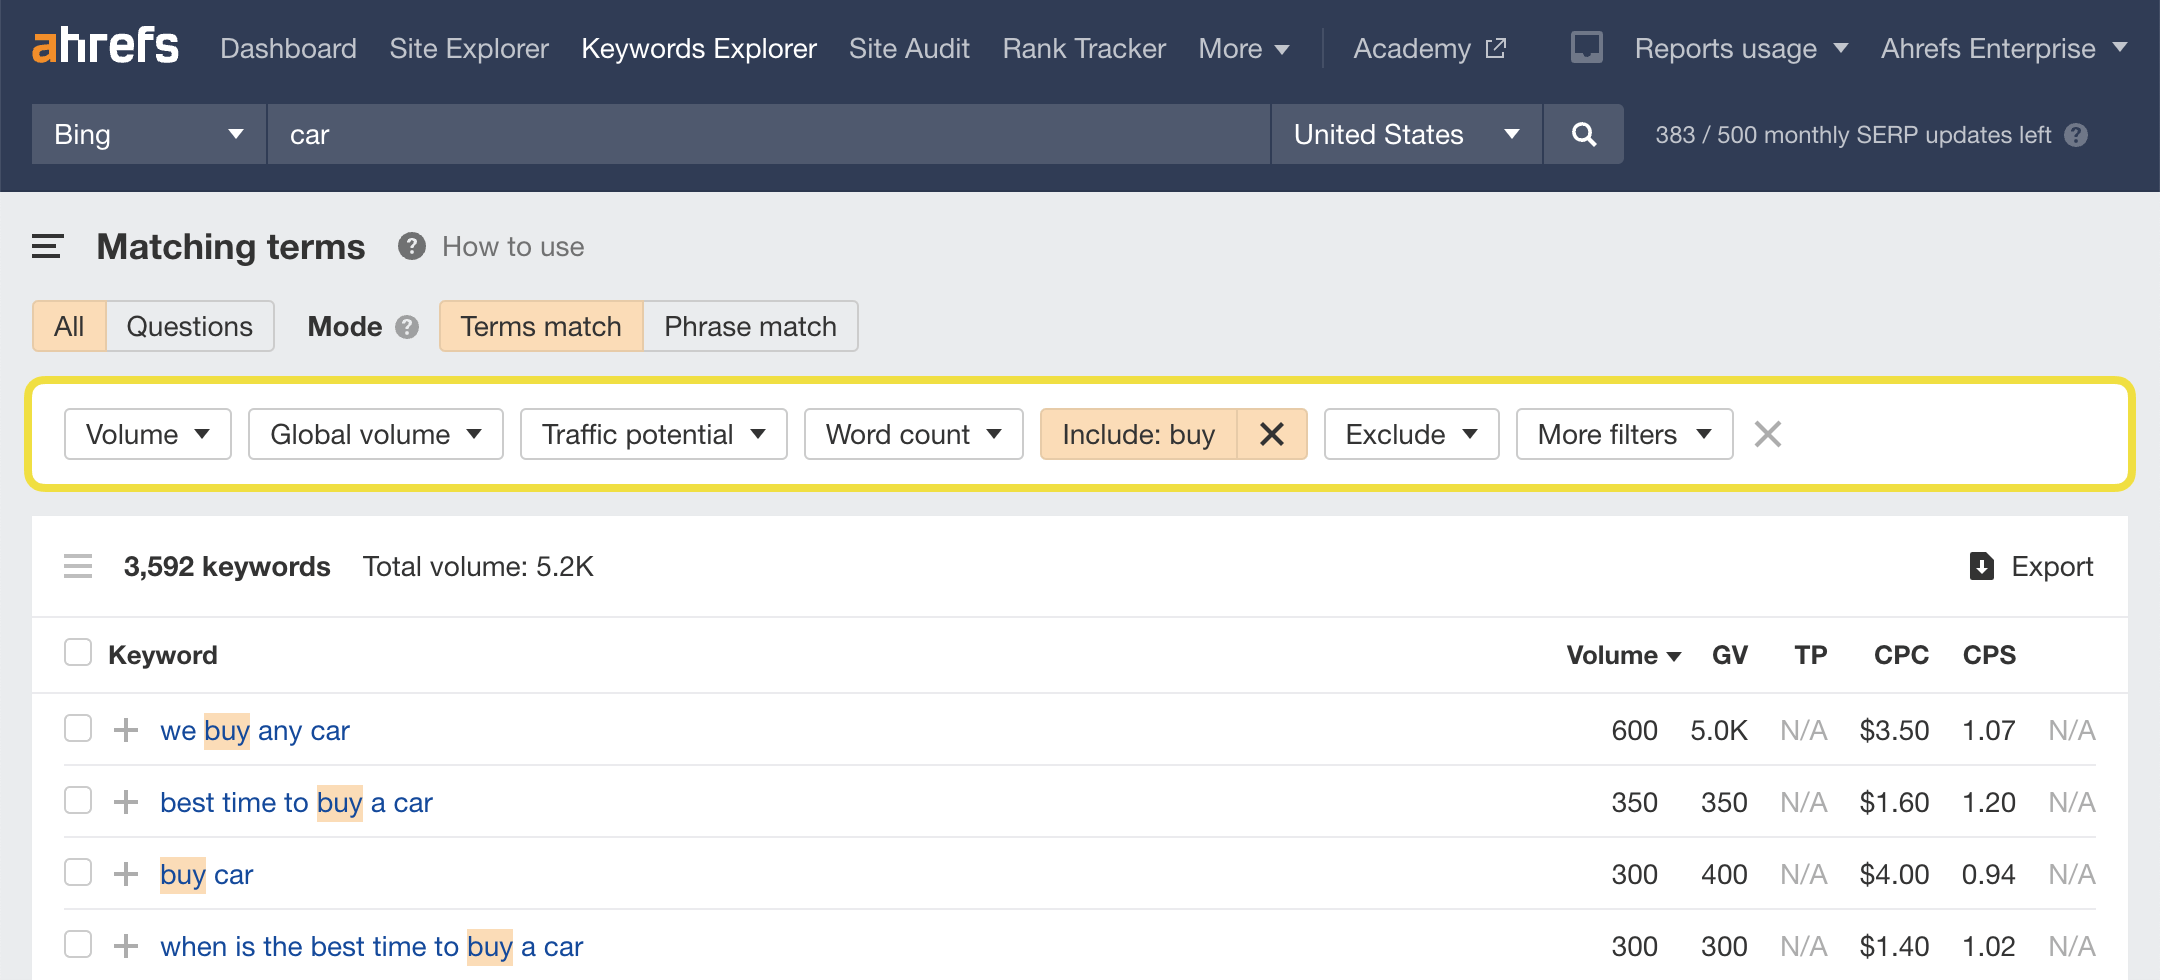Click the search magnifier button
Screen dimensions: 2160x980
point(1583,134)
